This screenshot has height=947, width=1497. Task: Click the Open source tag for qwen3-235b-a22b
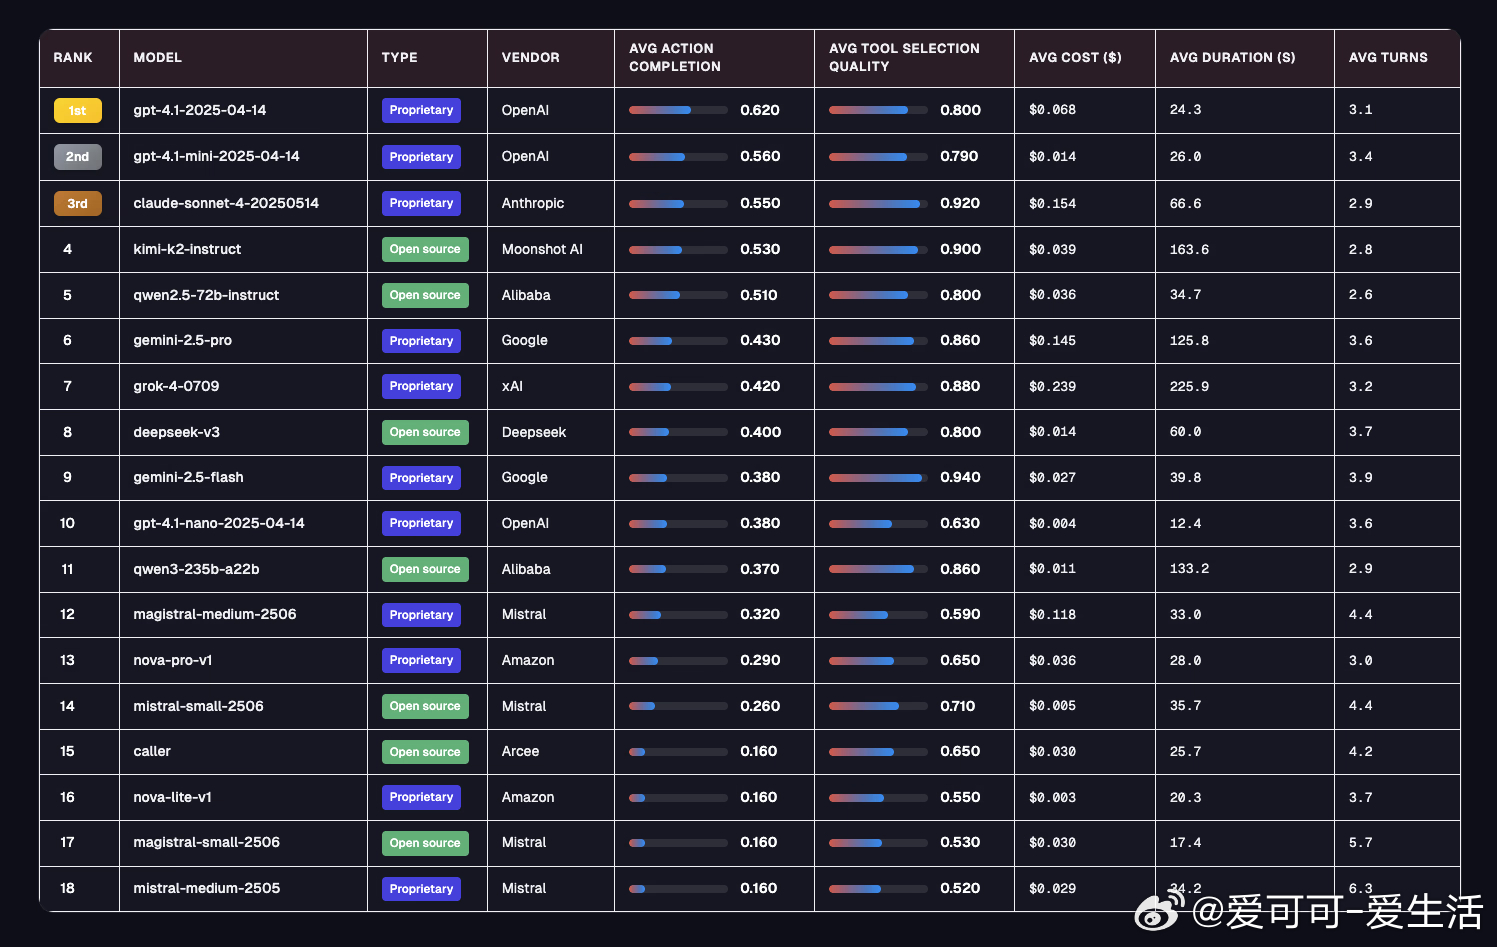tap(425, 569)
